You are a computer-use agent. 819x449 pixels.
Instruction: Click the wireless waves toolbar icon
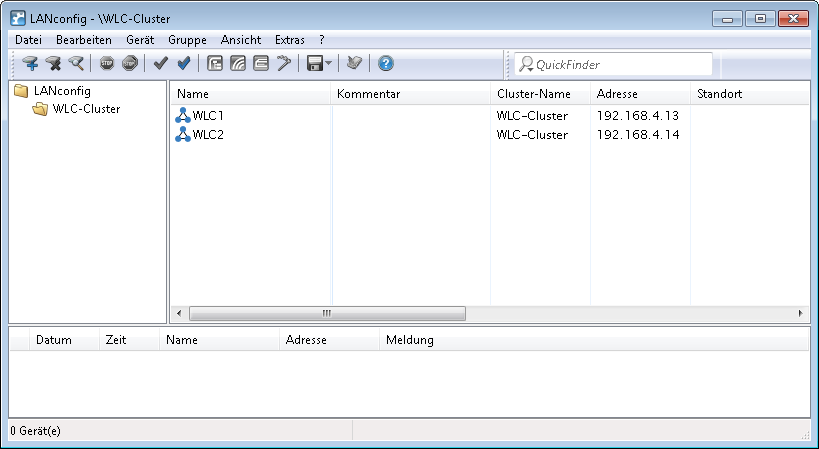point(237,64)
